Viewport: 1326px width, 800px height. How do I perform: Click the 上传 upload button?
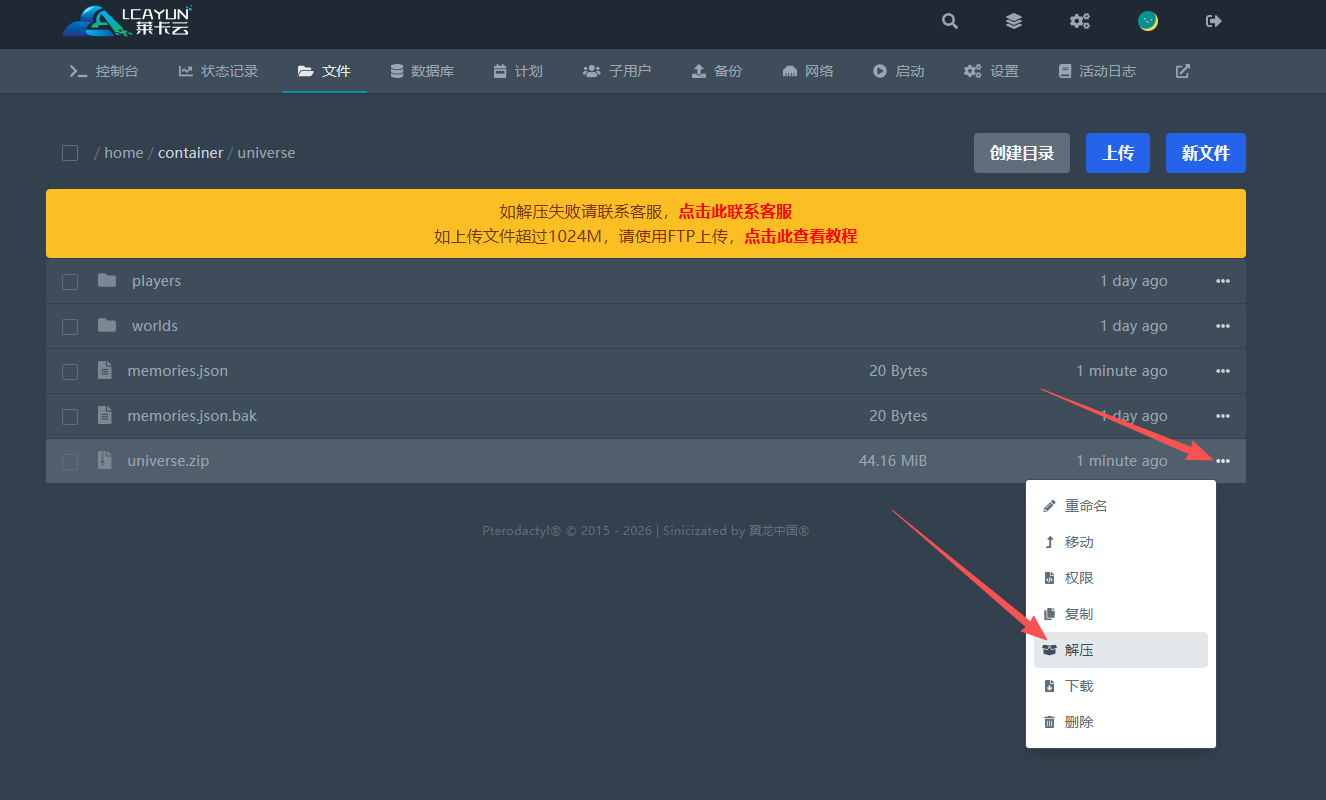pyautogui.click(x=1117, y=153)
